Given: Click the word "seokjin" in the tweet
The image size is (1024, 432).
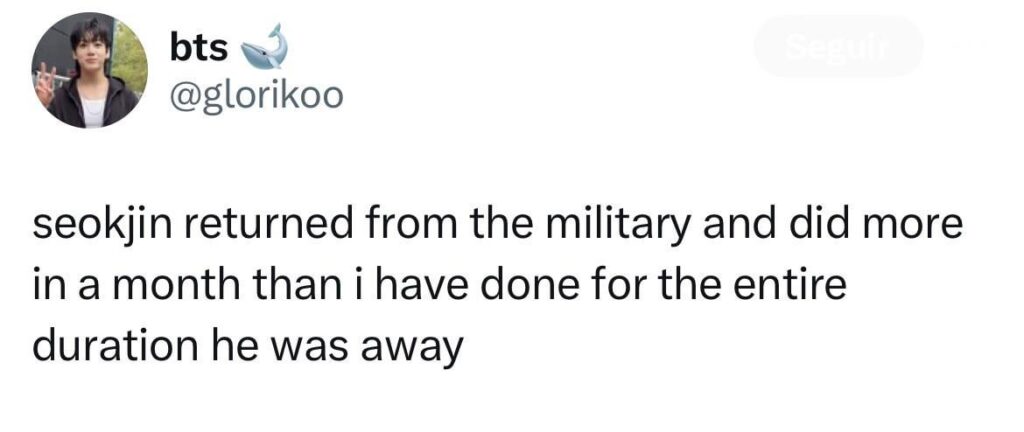Looking at the screenshot, I should (96, 226).
